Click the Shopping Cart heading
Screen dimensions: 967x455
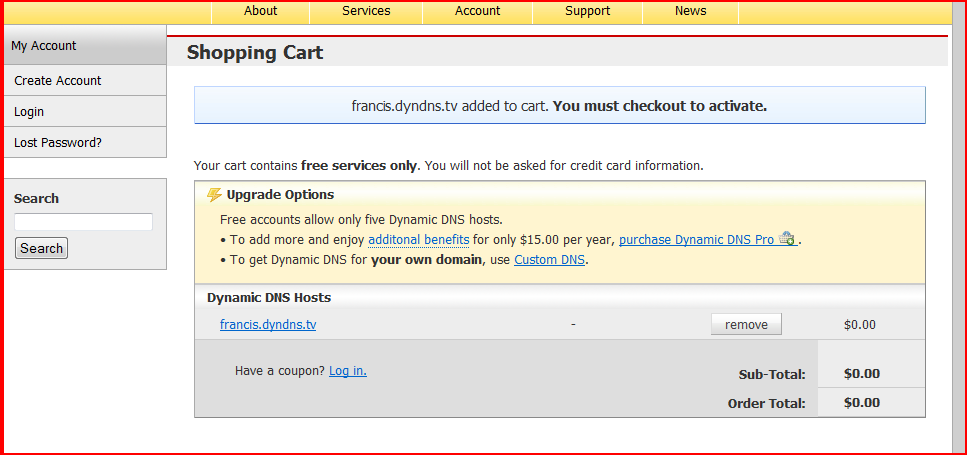coord(255,52)
